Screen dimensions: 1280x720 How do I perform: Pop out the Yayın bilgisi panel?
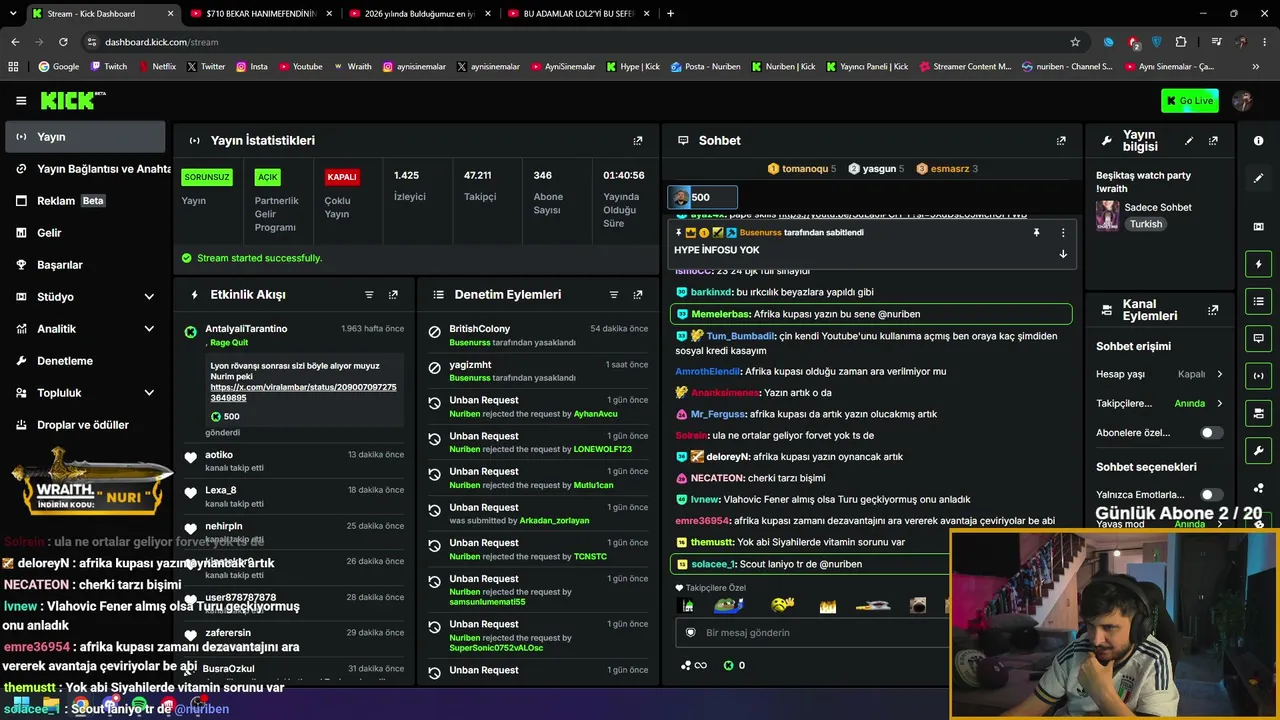coord(1213,141)
